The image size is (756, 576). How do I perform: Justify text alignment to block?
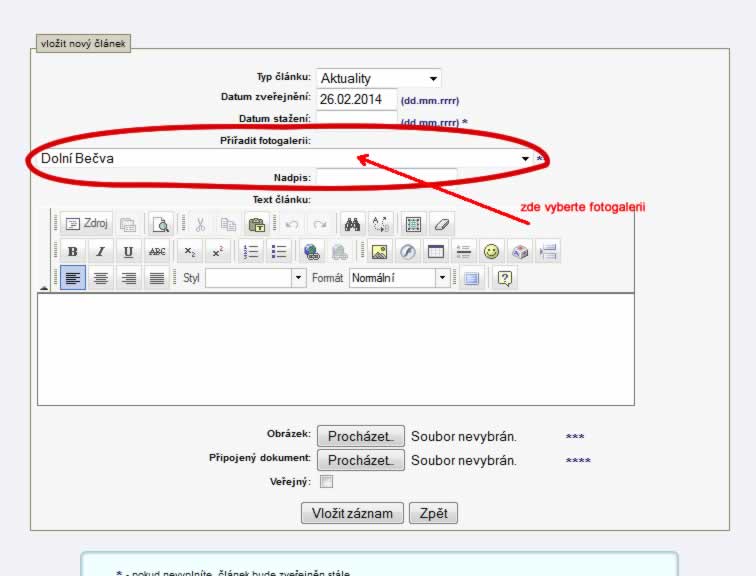coord(156,278)
